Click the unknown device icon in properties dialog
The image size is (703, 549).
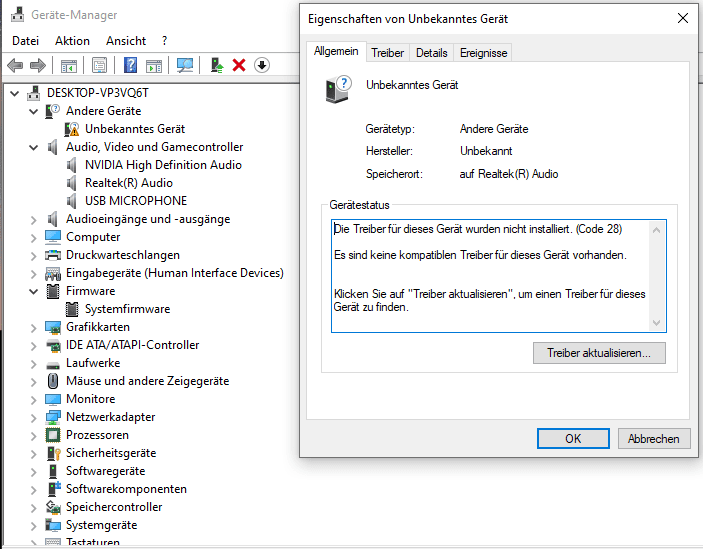[x=338, y=90]
